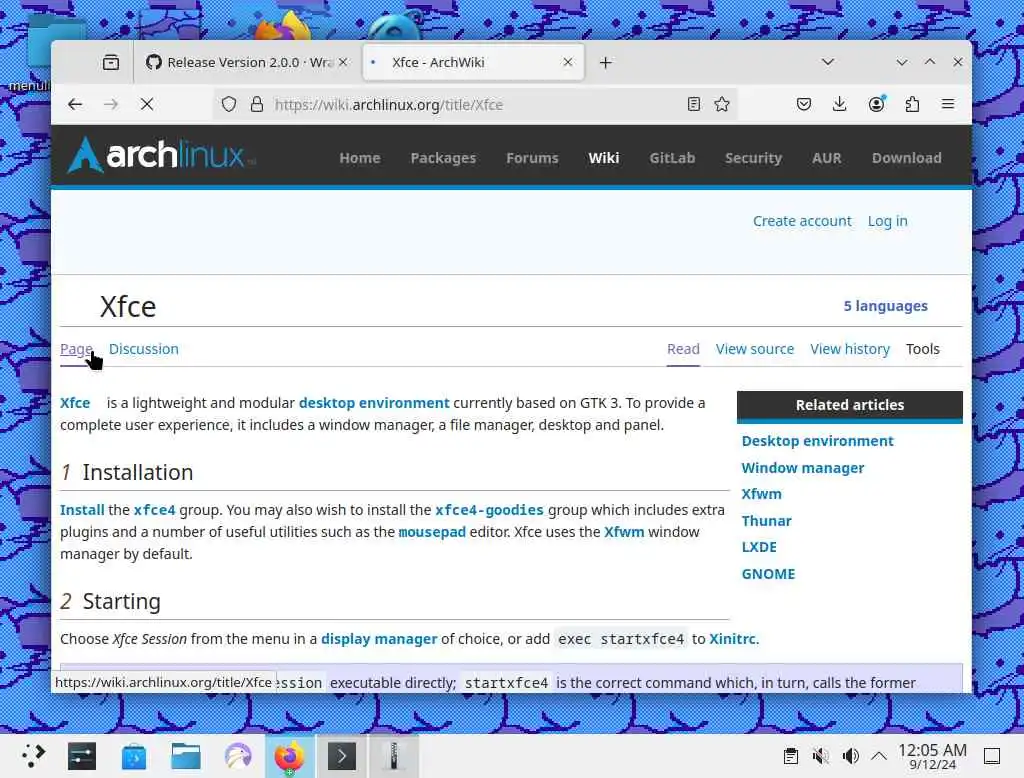The height and width of the screenshot is (778, 1024).
Task: Open Desktop environment related article
Action: point(817,441)
